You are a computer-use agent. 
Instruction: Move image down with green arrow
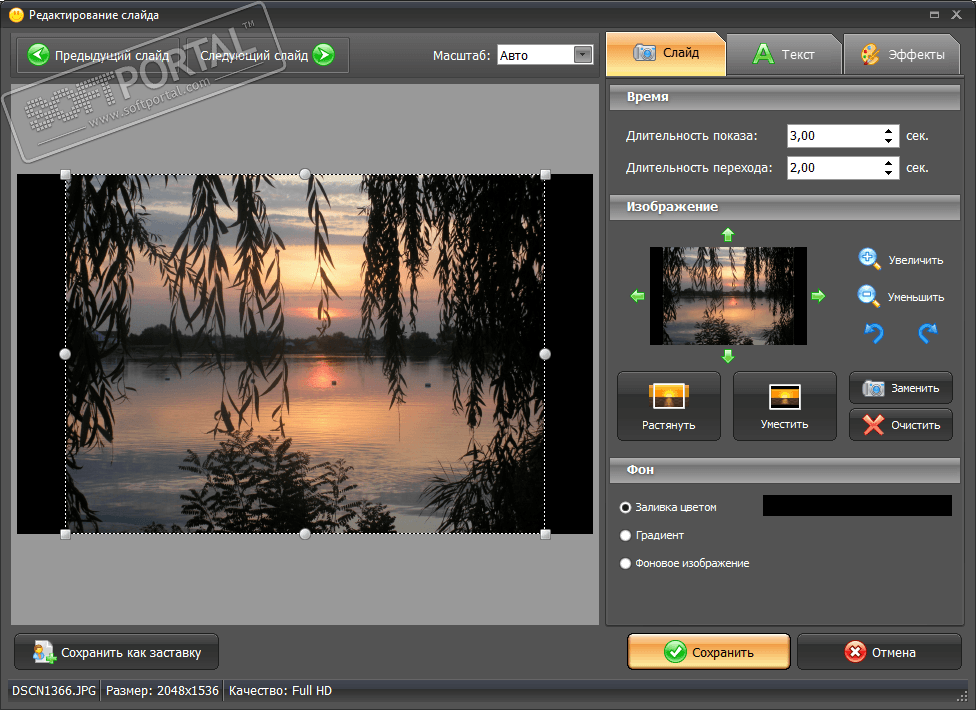[728, 356]
